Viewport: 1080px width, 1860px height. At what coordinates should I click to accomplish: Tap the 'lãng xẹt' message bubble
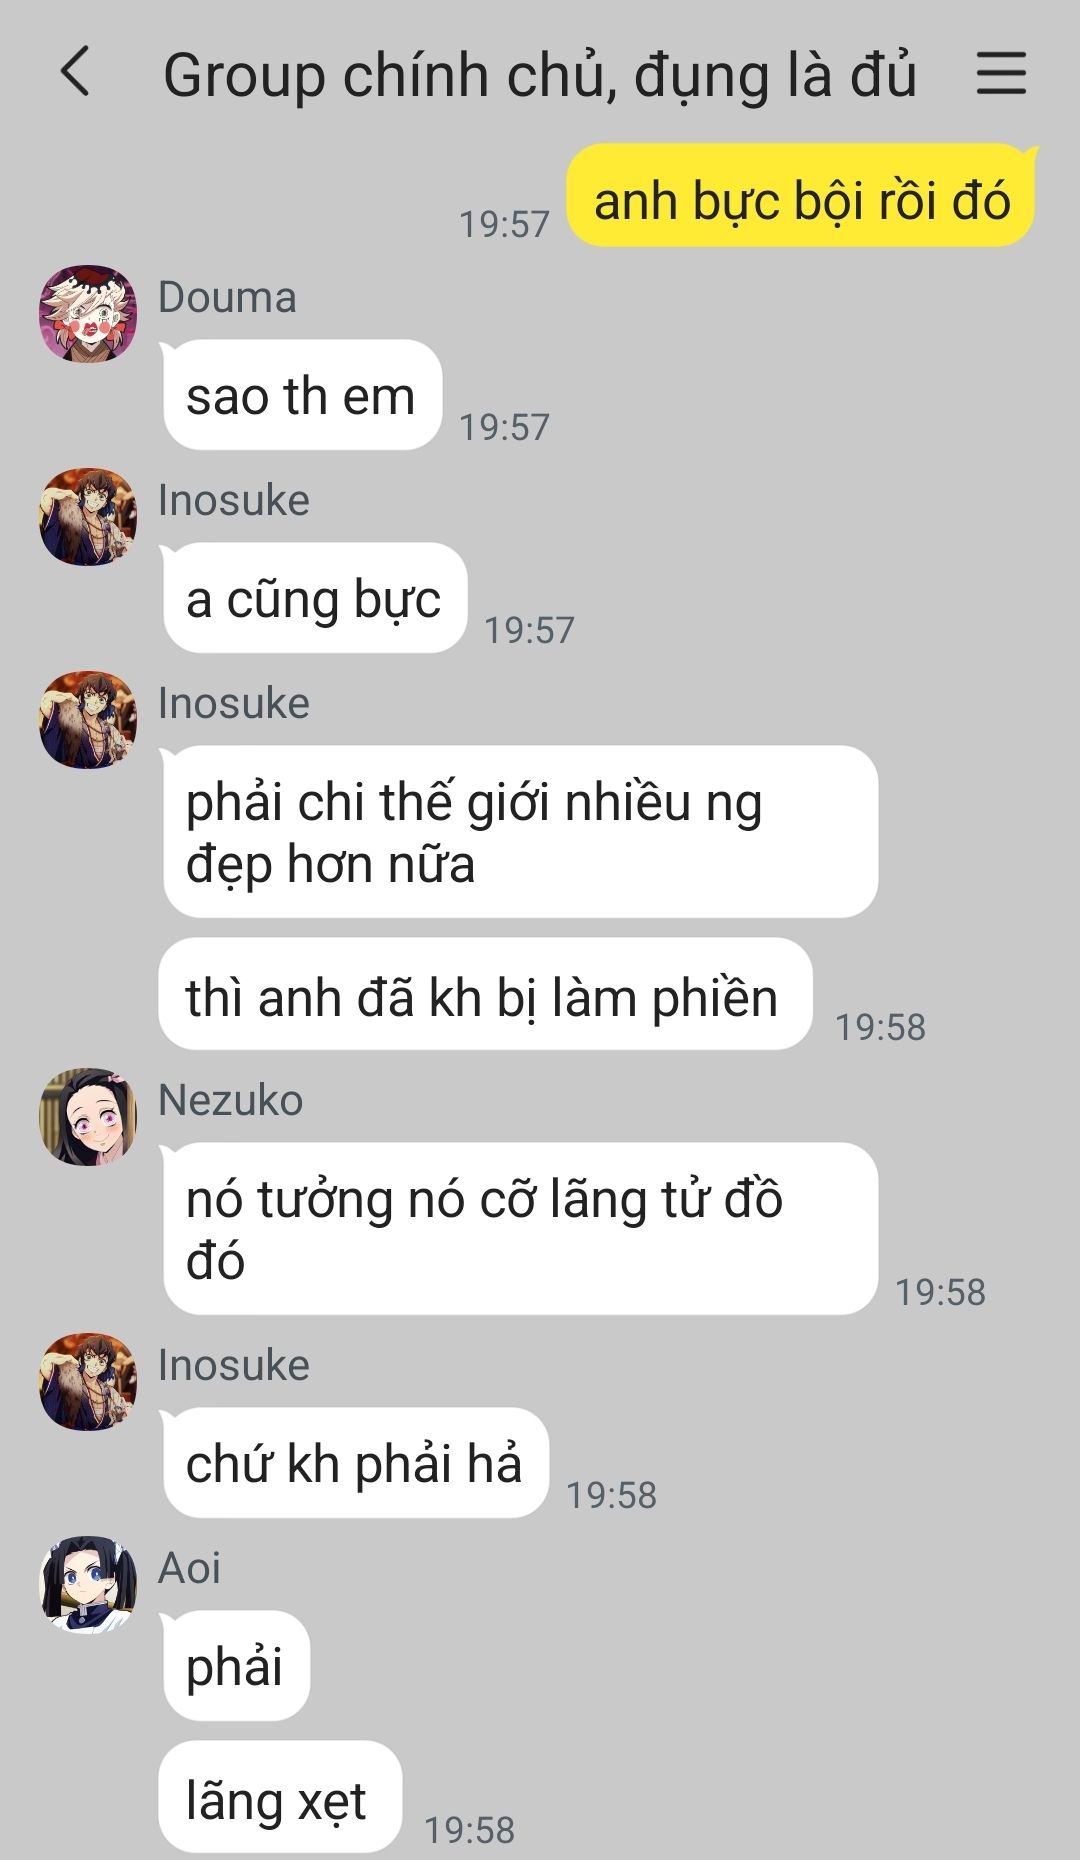(280, 1797)
